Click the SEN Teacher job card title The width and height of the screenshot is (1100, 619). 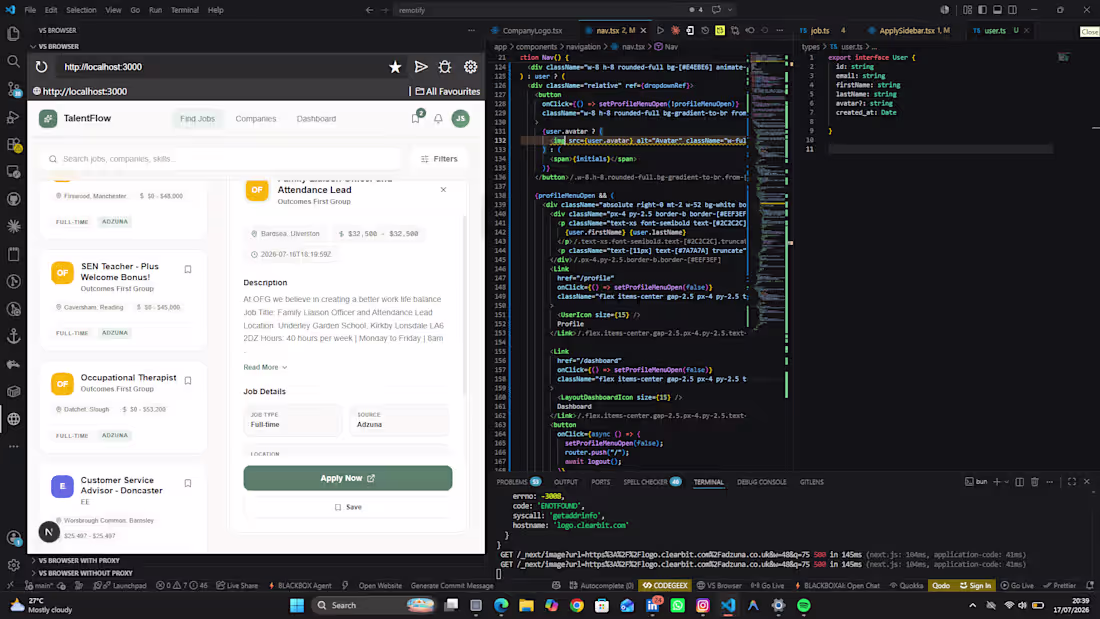(120, 272)
